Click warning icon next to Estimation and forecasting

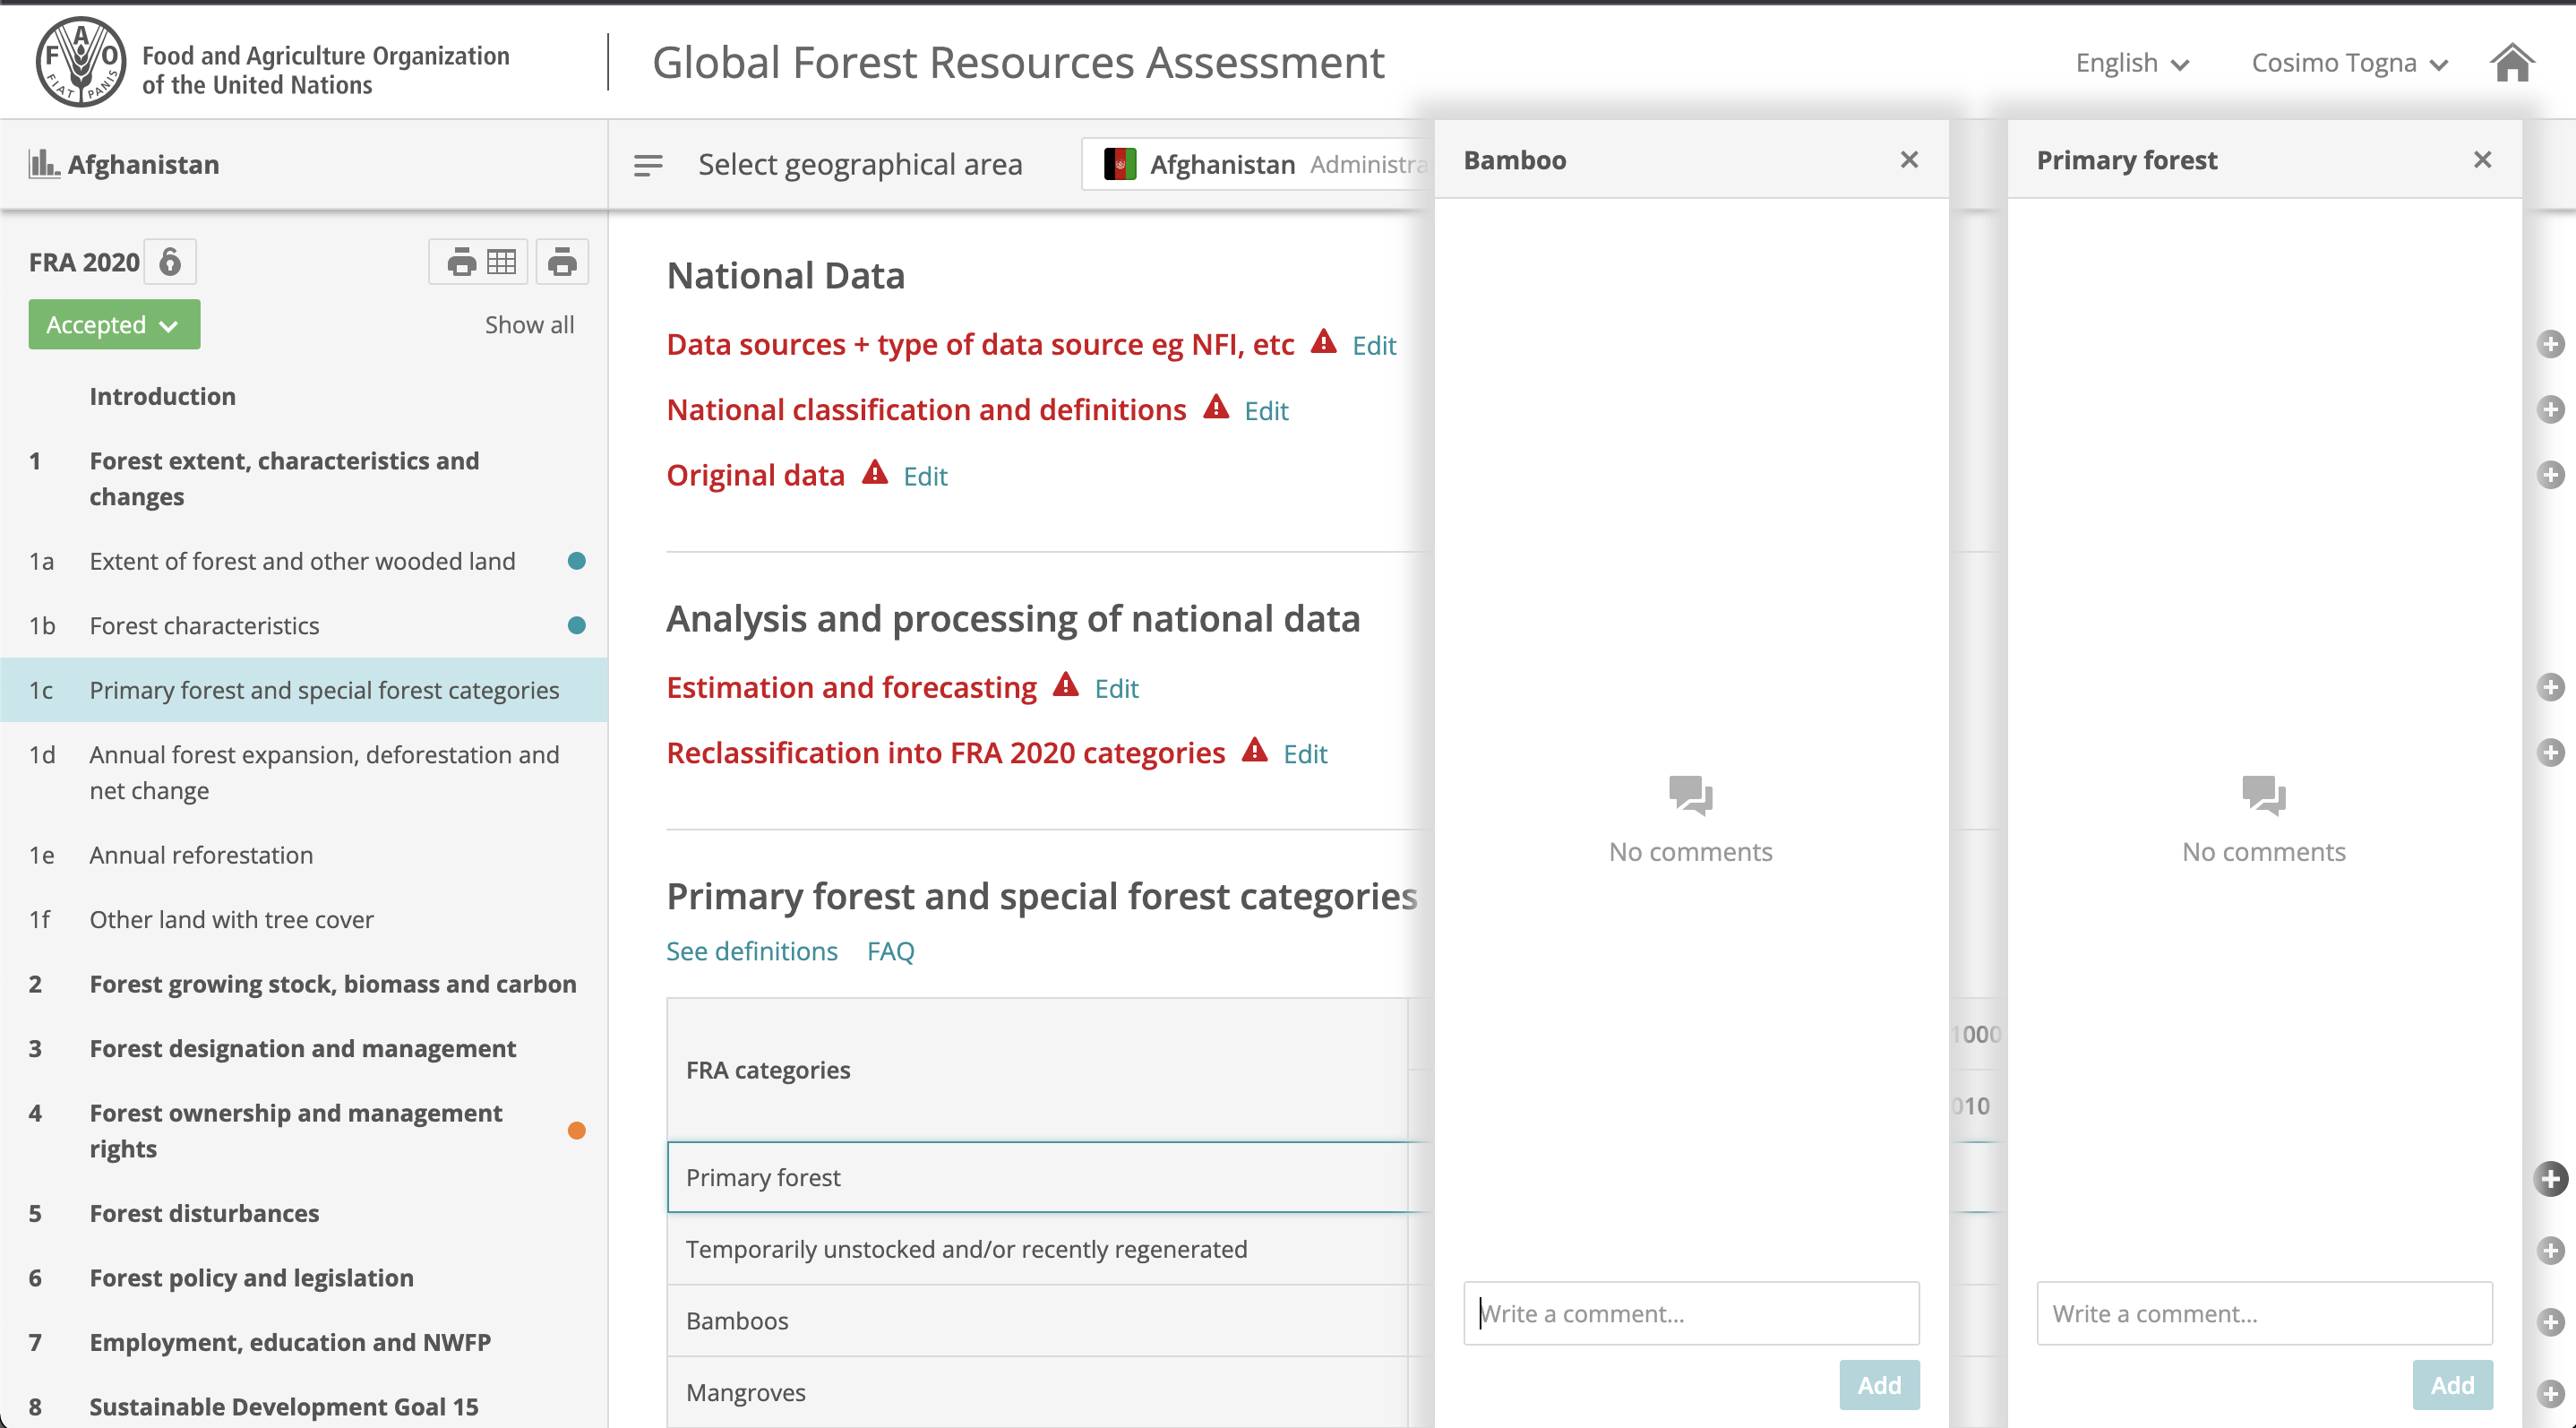tap(1067, 687)
